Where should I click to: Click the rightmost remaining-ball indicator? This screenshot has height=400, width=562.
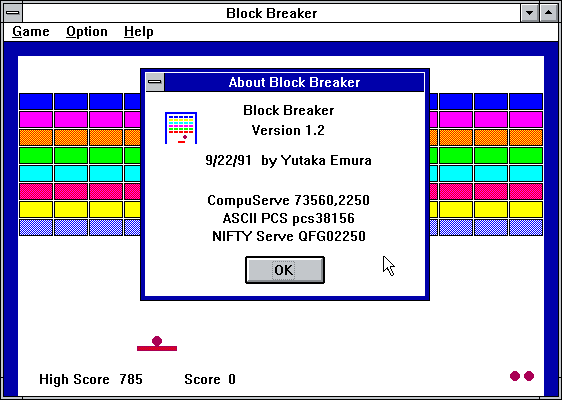coord(529,376)
